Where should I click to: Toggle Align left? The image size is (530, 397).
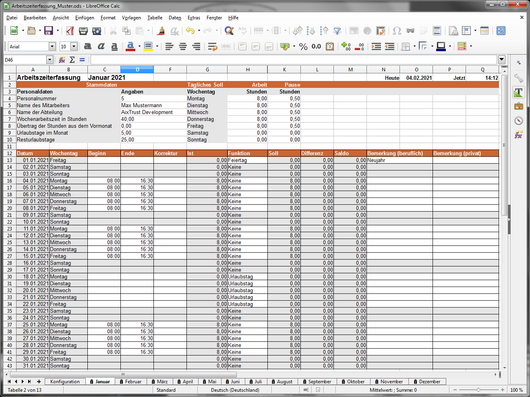169,46
